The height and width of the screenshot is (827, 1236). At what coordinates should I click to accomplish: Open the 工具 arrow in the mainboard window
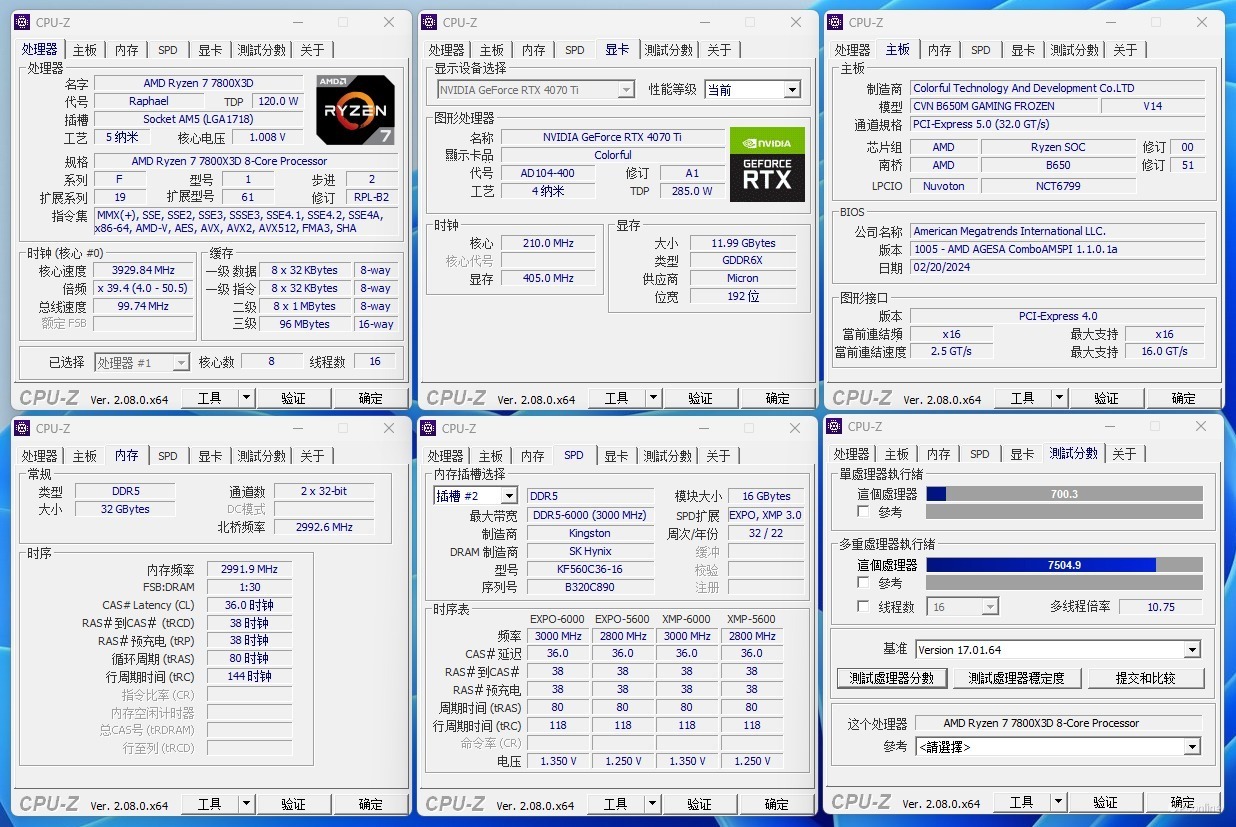(1059, 397)
